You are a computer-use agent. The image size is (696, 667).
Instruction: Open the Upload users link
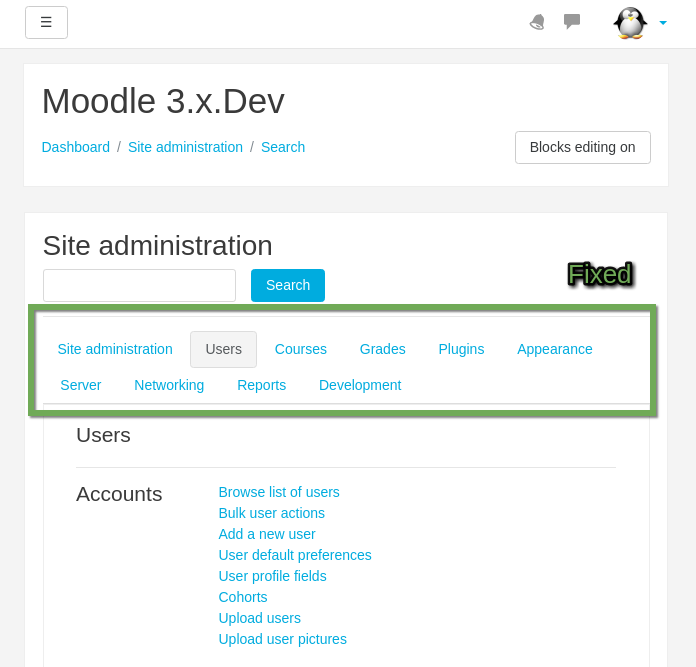click(259, 618)
